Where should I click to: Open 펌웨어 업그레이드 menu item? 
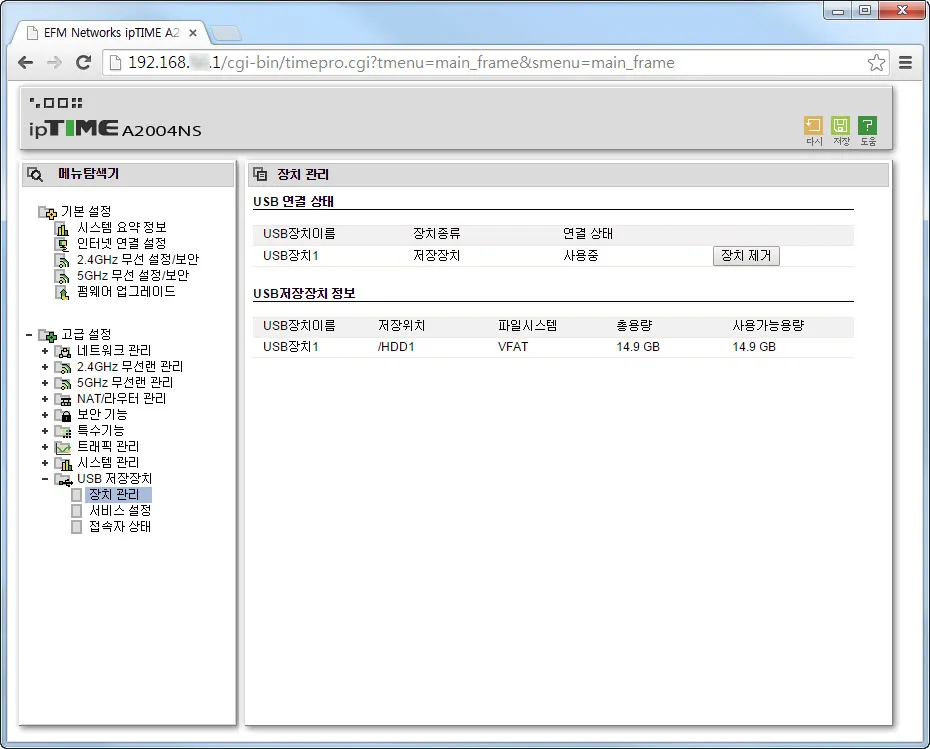click(126, 292)
